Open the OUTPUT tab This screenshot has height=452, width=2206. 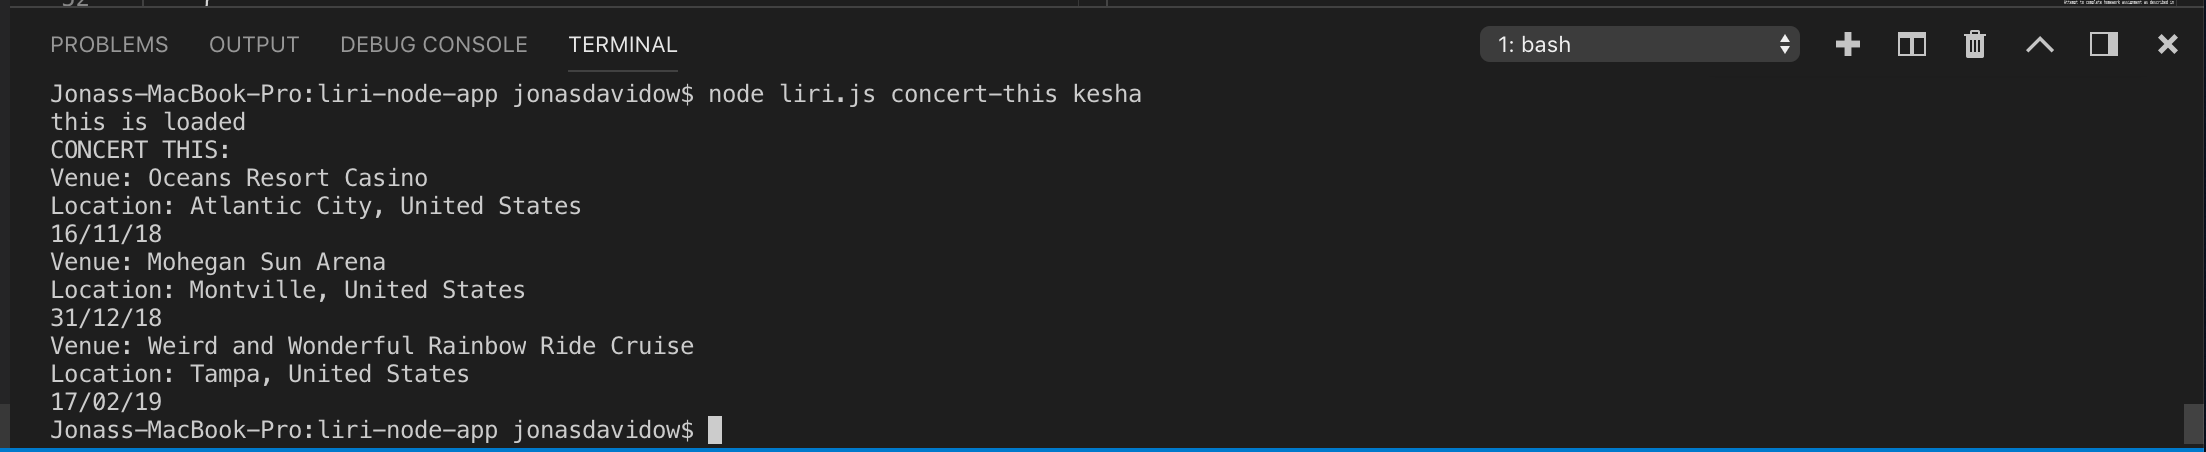pyautogui.click(x=254, y=45)
